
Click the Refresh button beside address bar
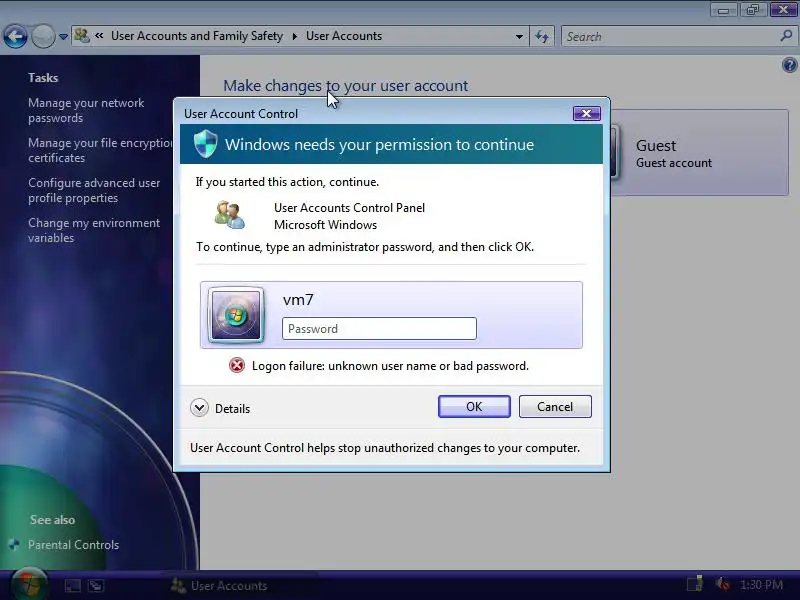542,37
